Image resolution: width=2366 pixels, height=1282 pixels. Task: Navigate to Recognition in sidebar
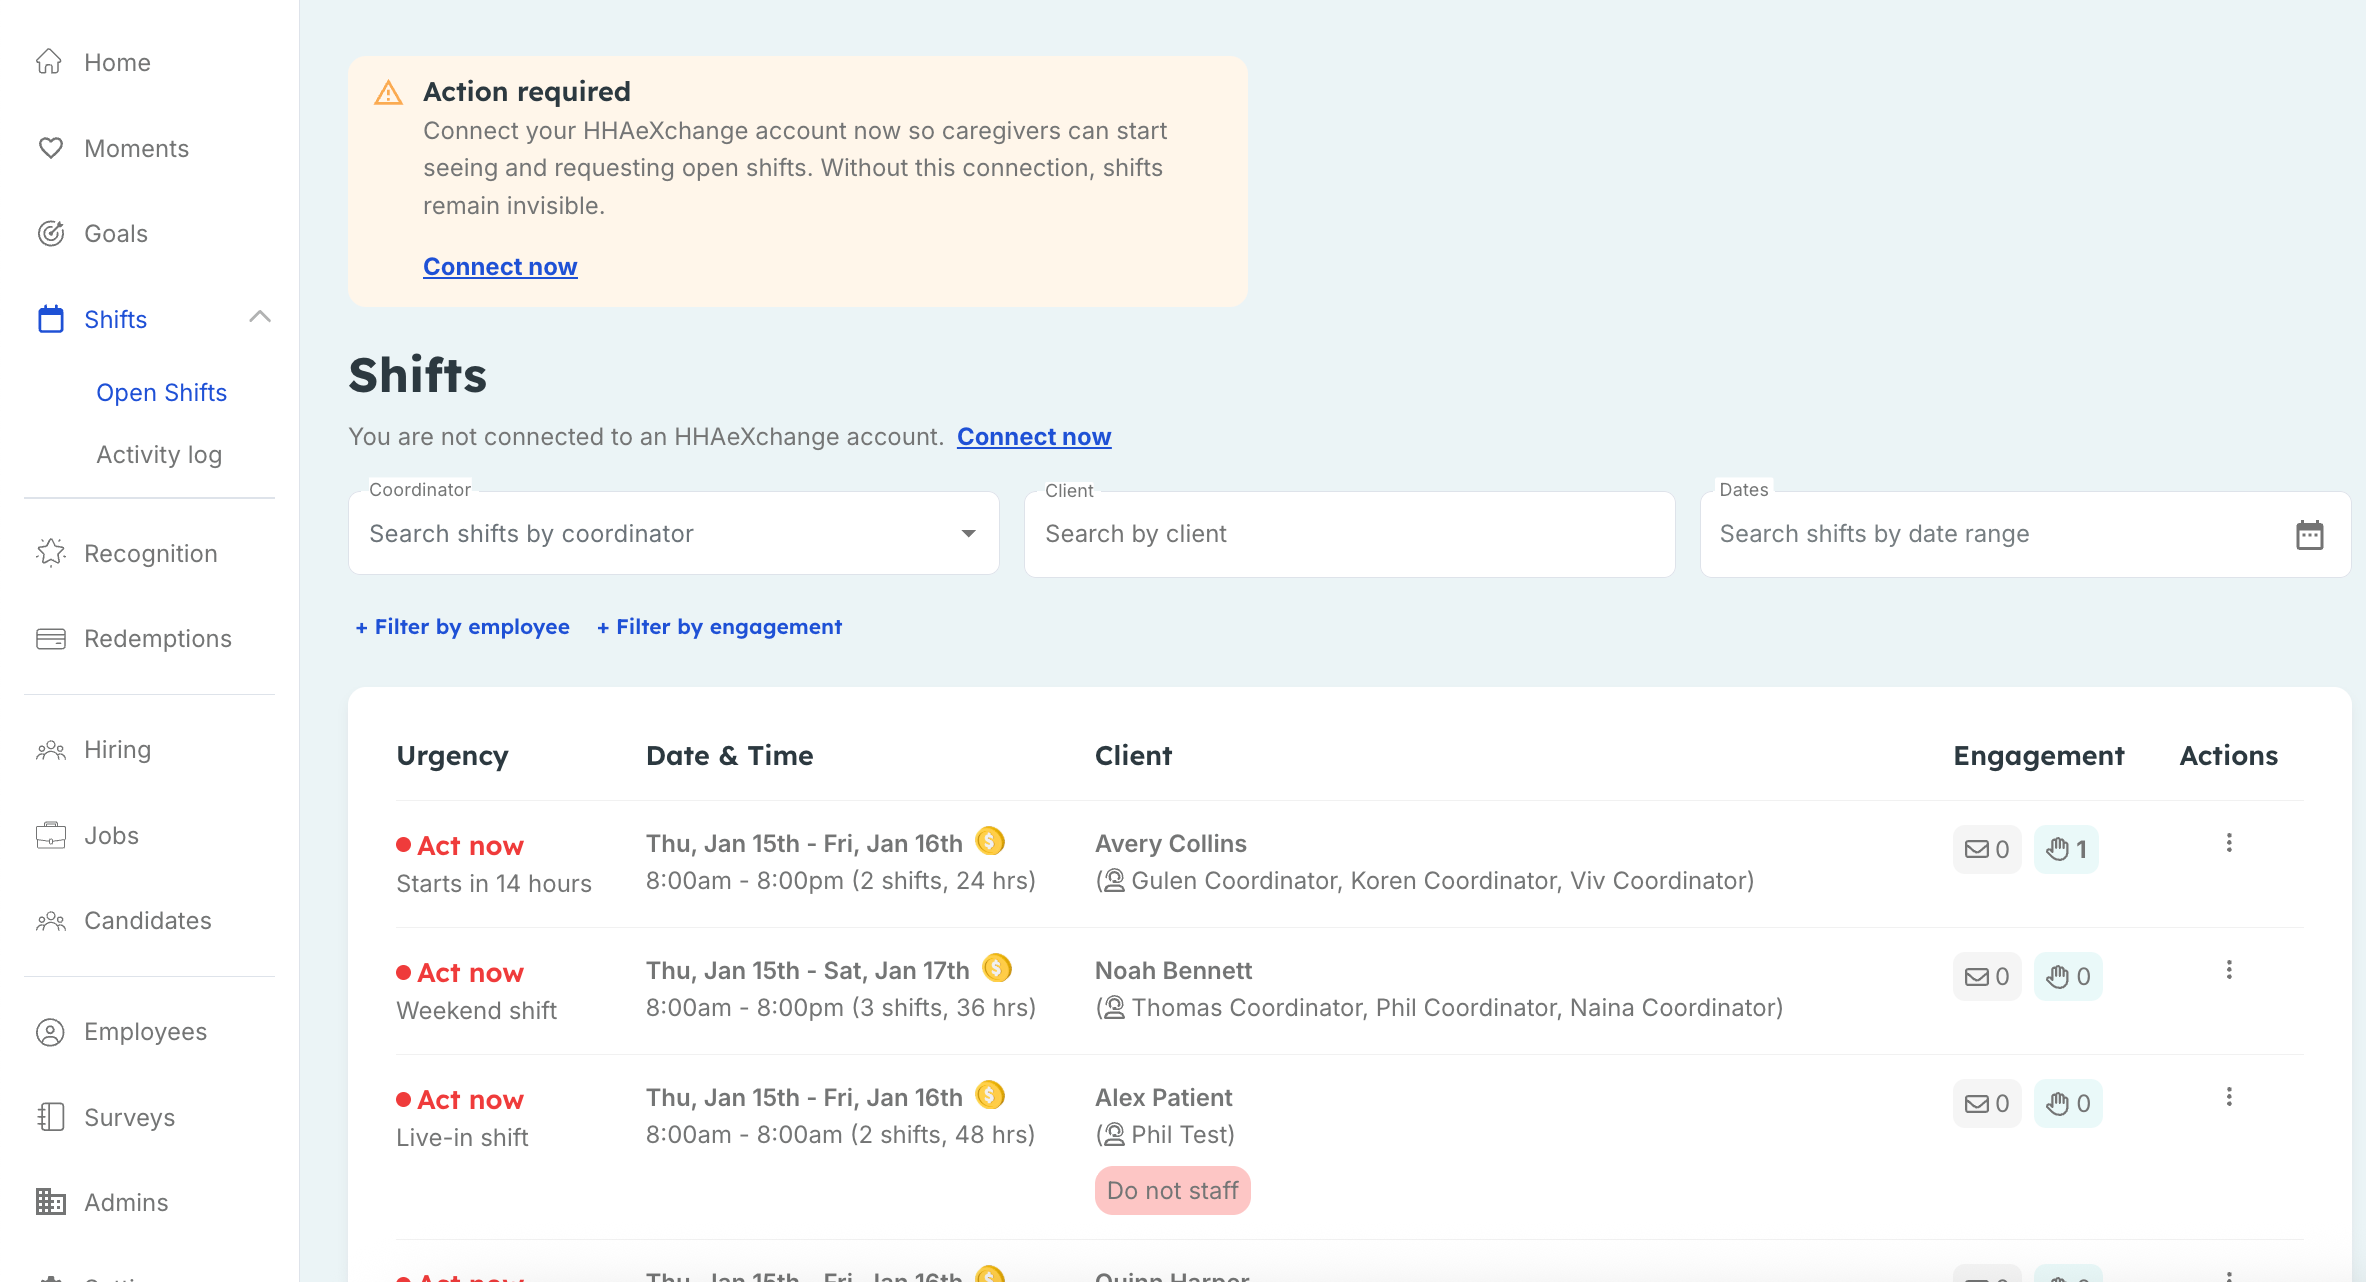click(x=150, y=553)
